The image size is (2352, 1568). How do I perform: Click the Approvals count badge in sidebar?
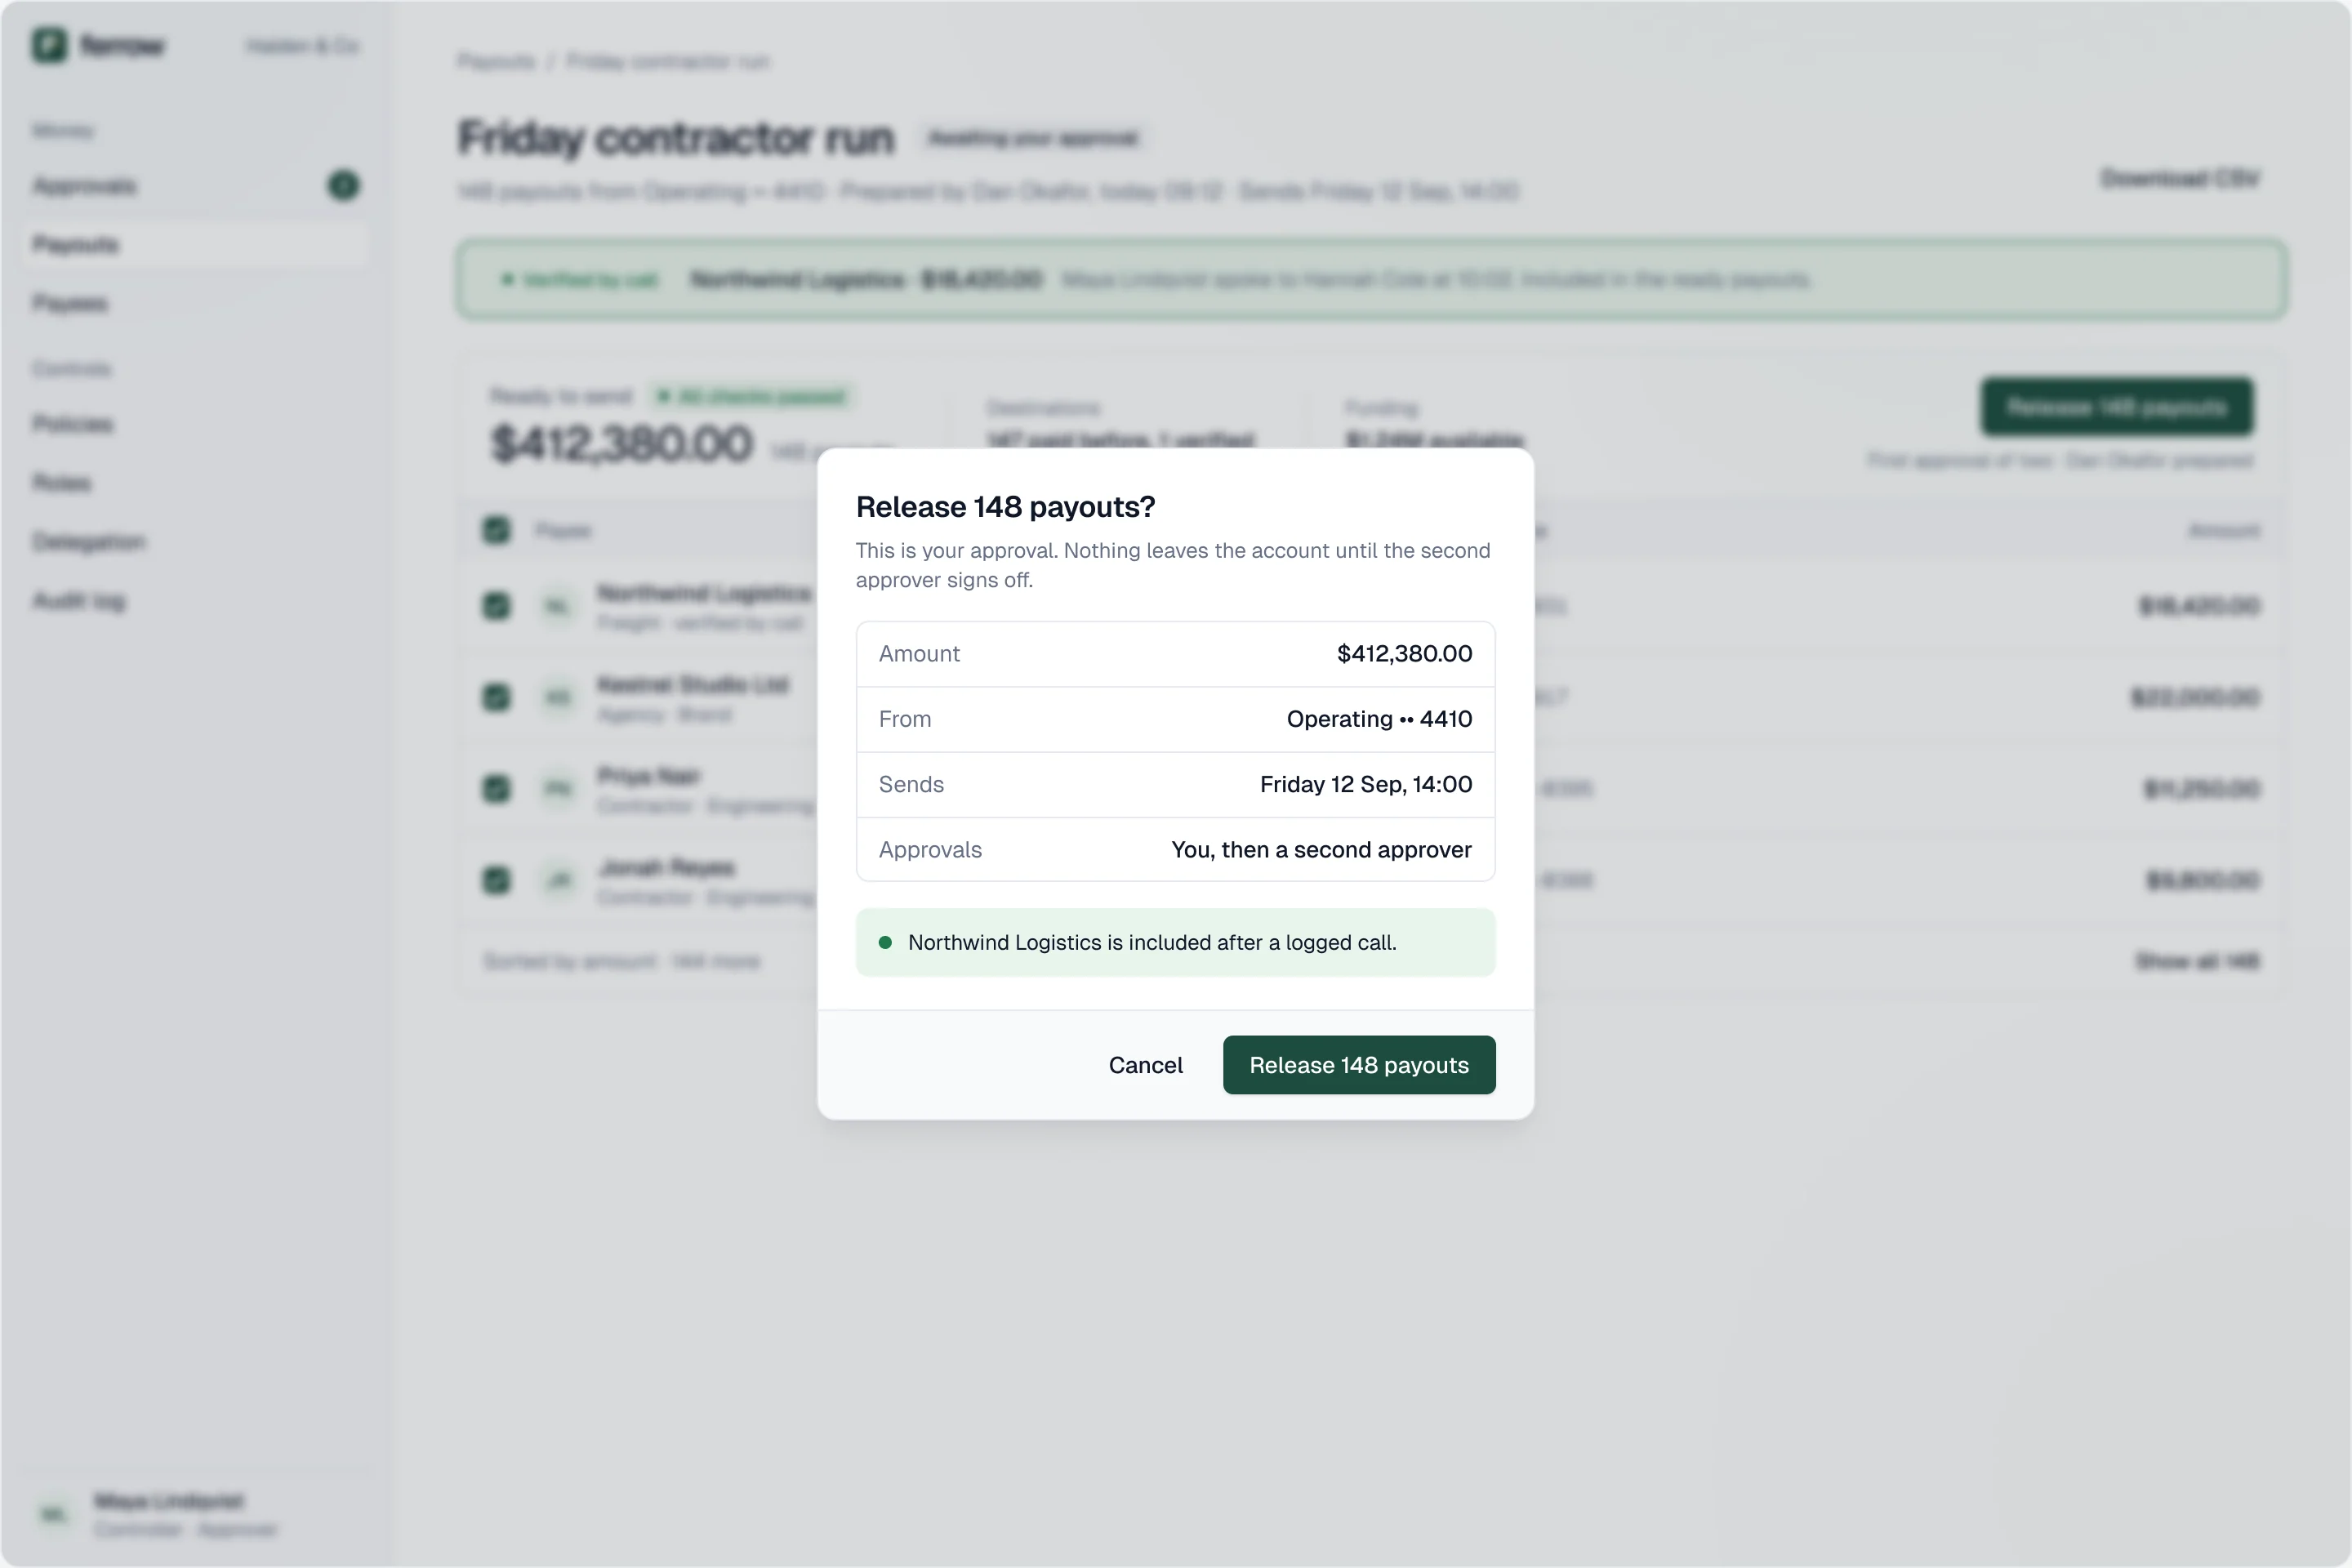tap(343, 185)
